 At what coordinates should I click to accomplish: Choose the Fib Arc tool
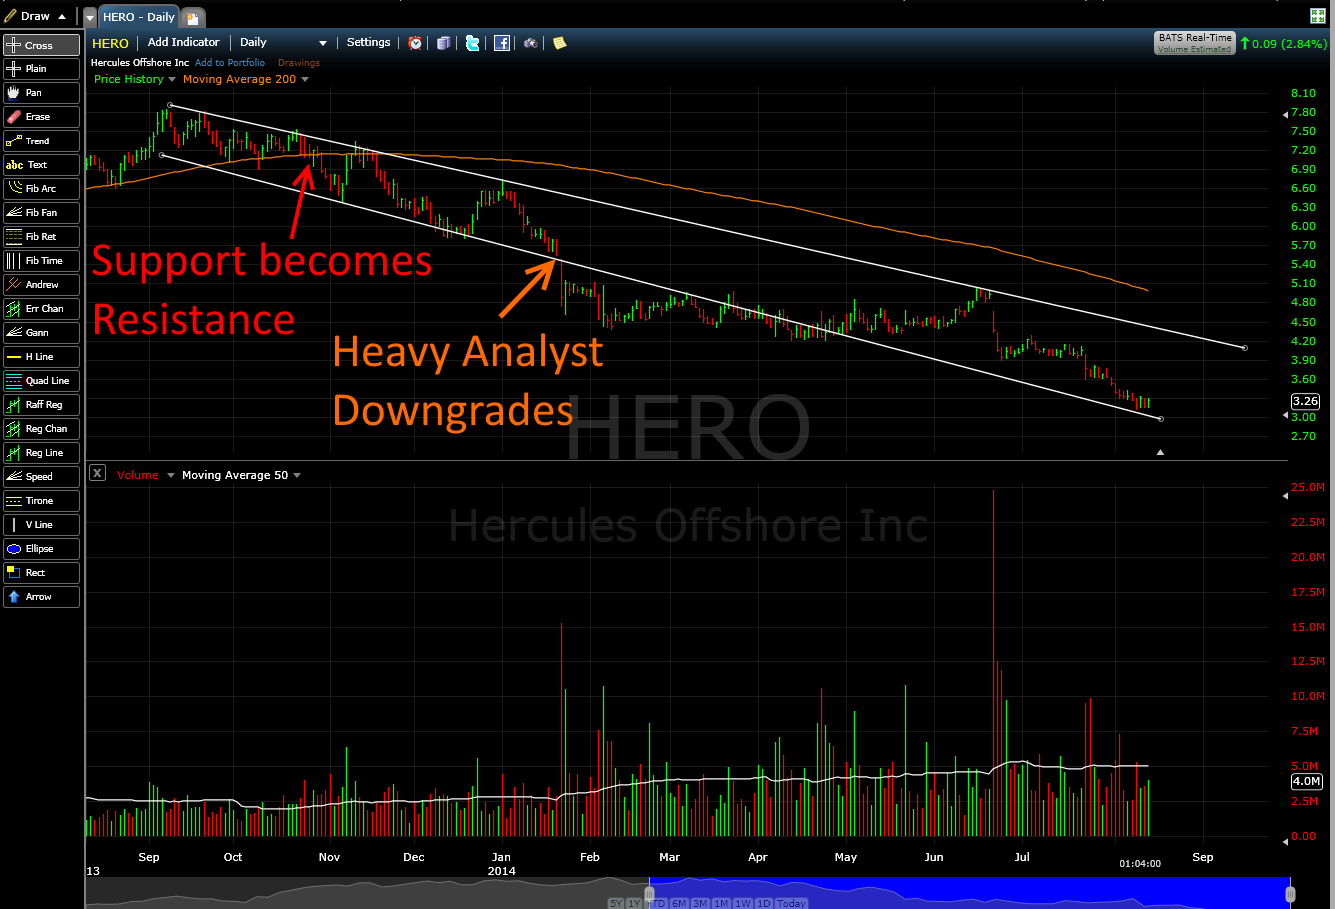pos(41,189)
